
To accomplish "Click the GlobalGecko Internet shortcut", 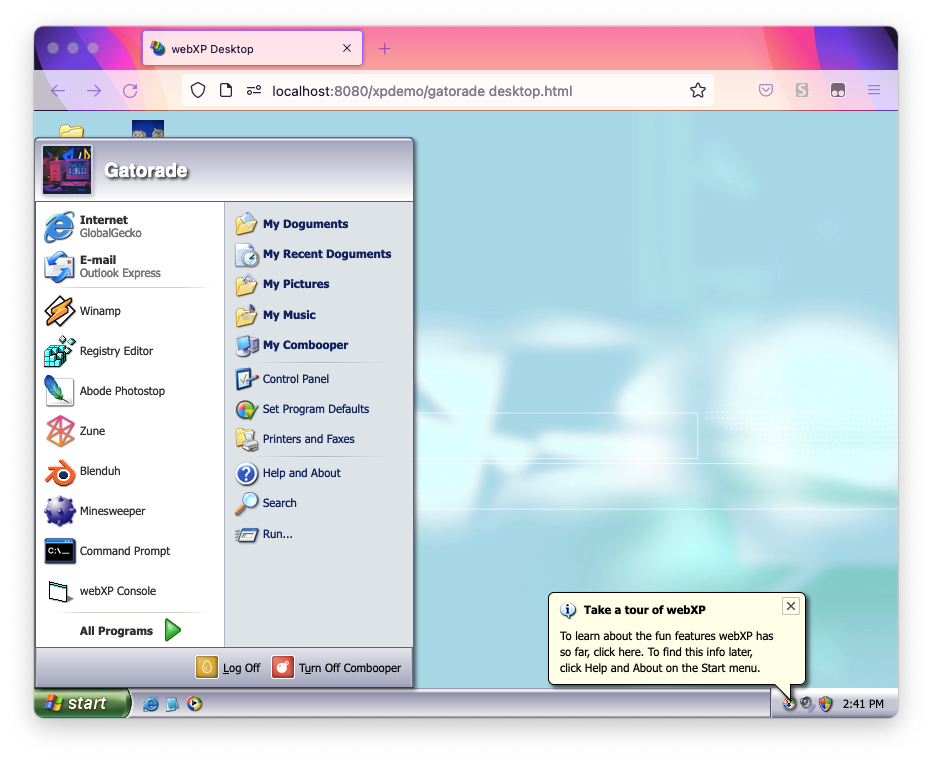I will [110, 227].
